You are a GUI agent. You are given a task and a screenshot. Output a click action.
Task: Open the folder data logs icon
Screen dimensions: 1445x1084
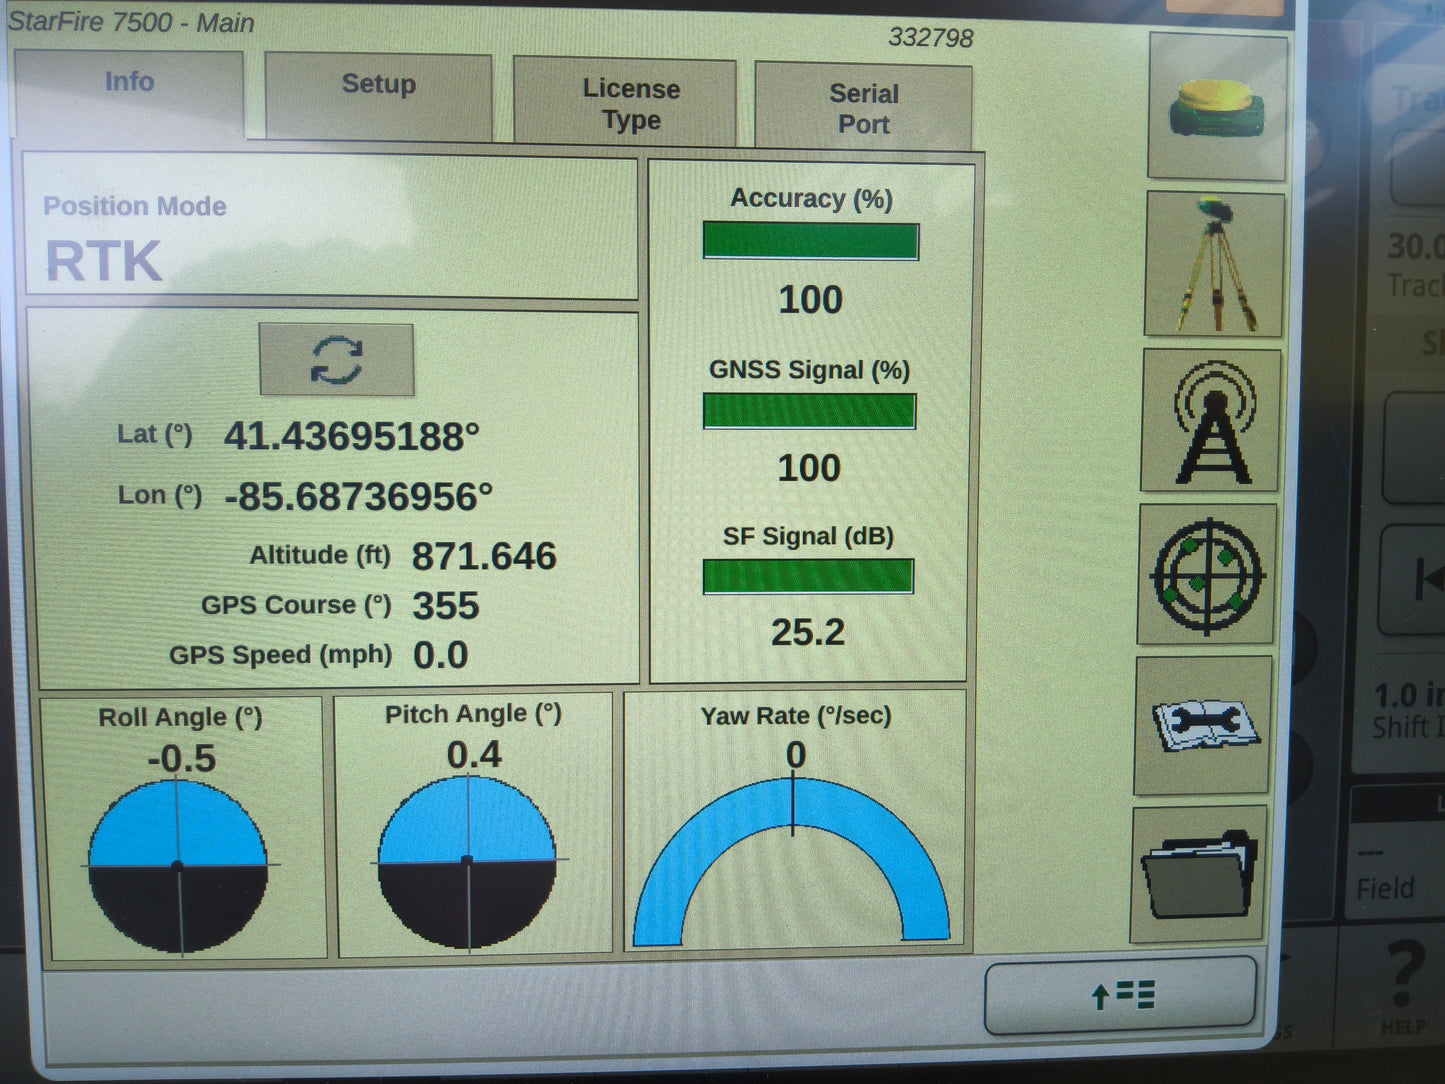tap(1199, 875)
